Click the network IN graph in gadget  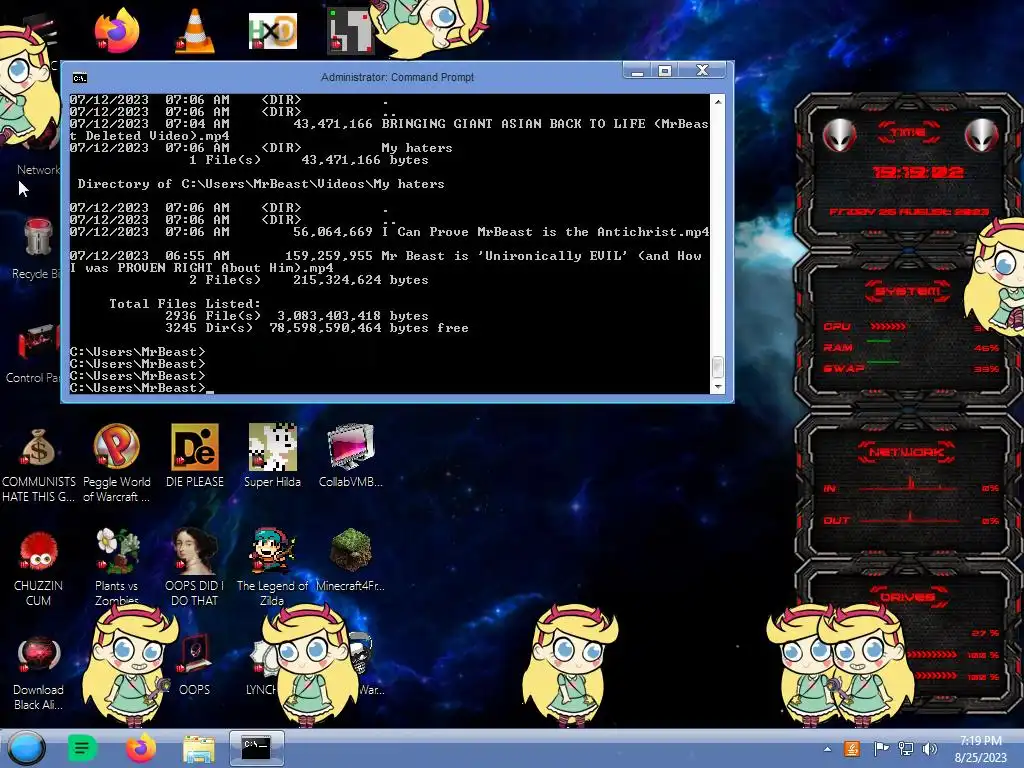[x=910, y=485]
